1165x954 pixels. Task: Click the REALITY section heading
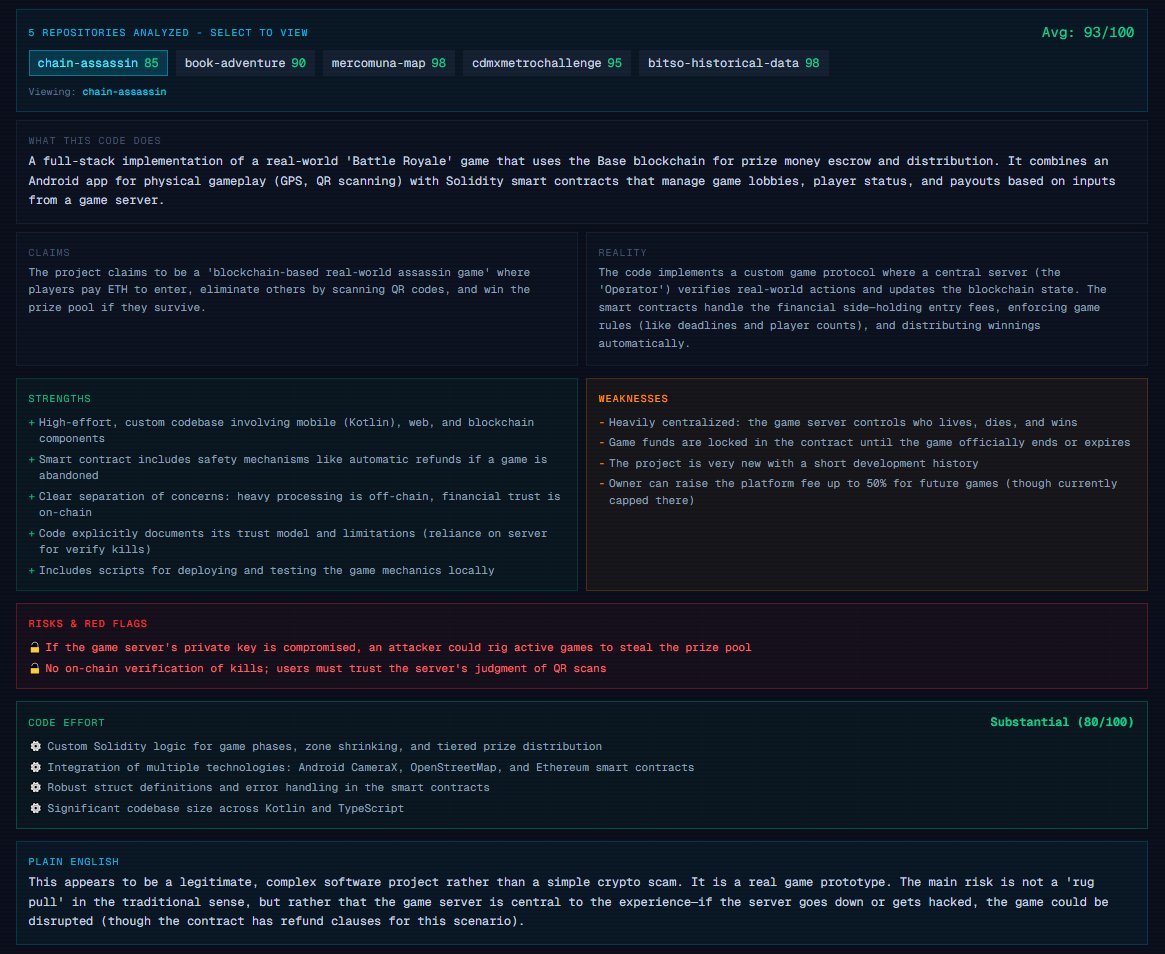pos(623,253)
